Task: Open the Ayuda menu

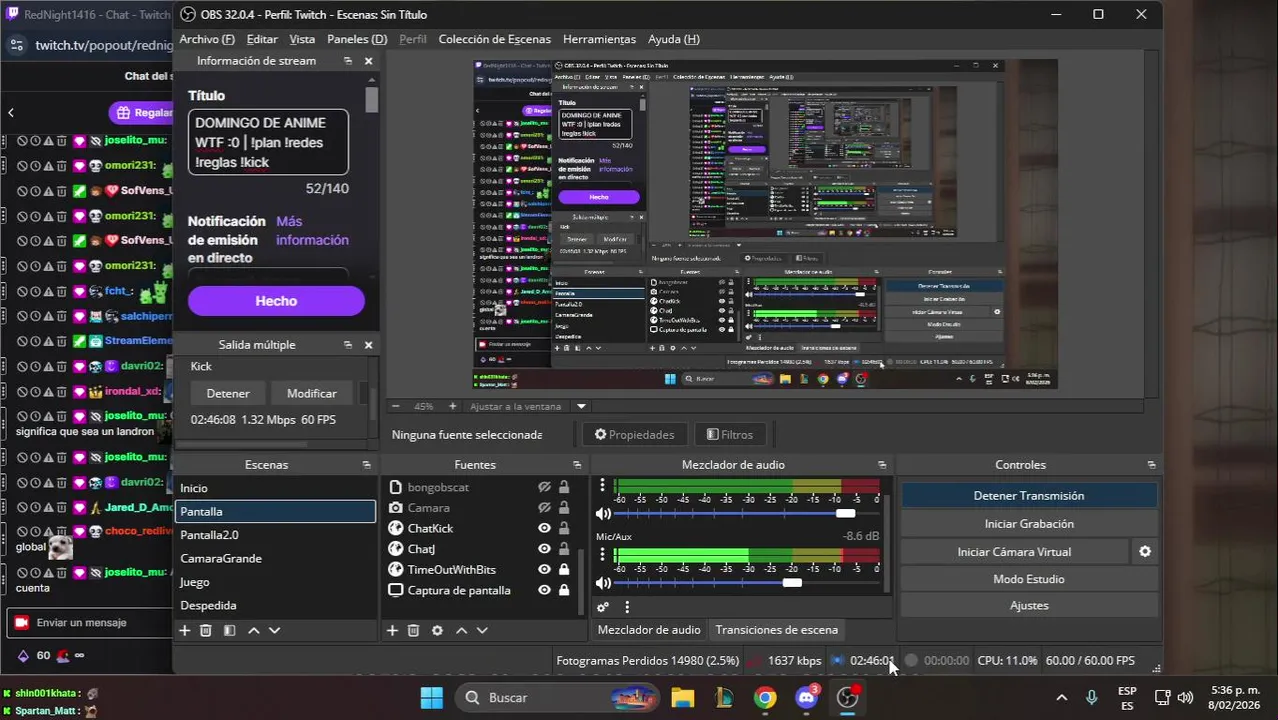Action: pos(674,39)
